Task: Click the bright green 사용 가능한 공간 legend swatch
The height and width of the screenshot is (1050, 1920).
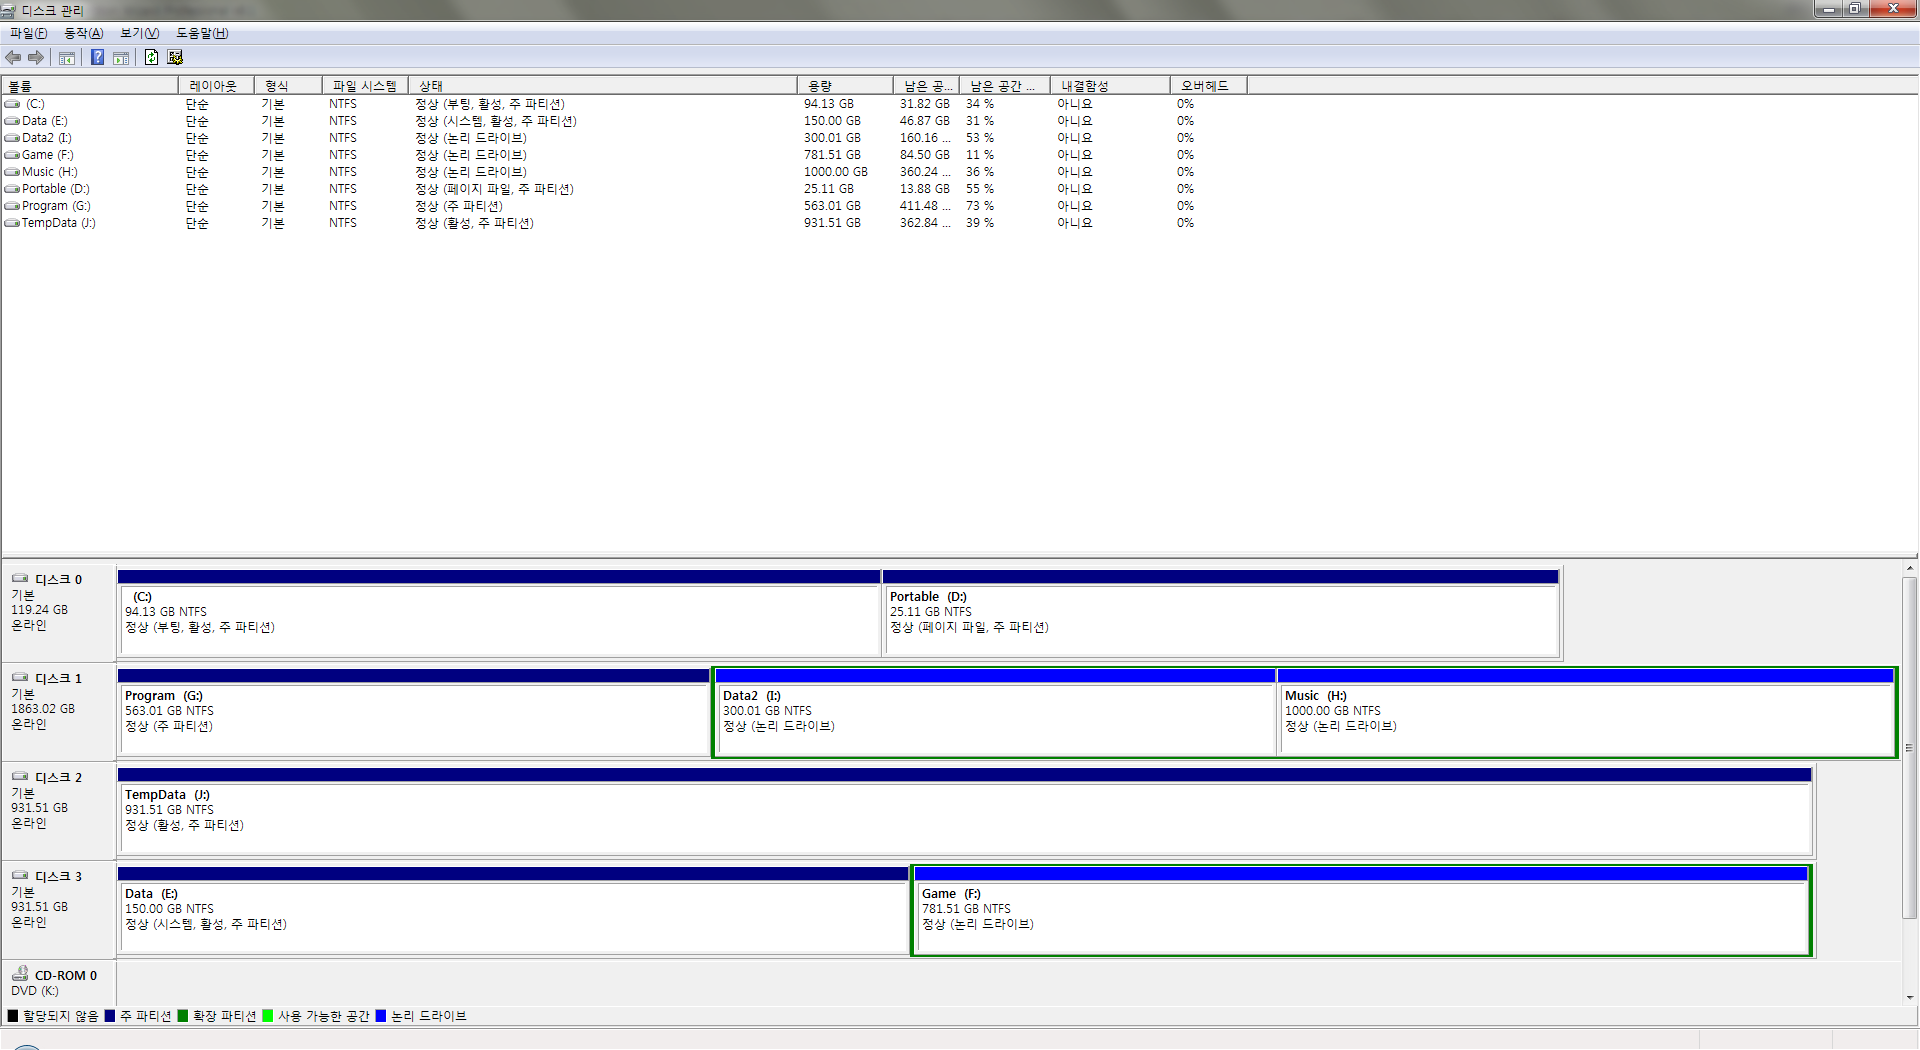Action: coord(268,1016)
